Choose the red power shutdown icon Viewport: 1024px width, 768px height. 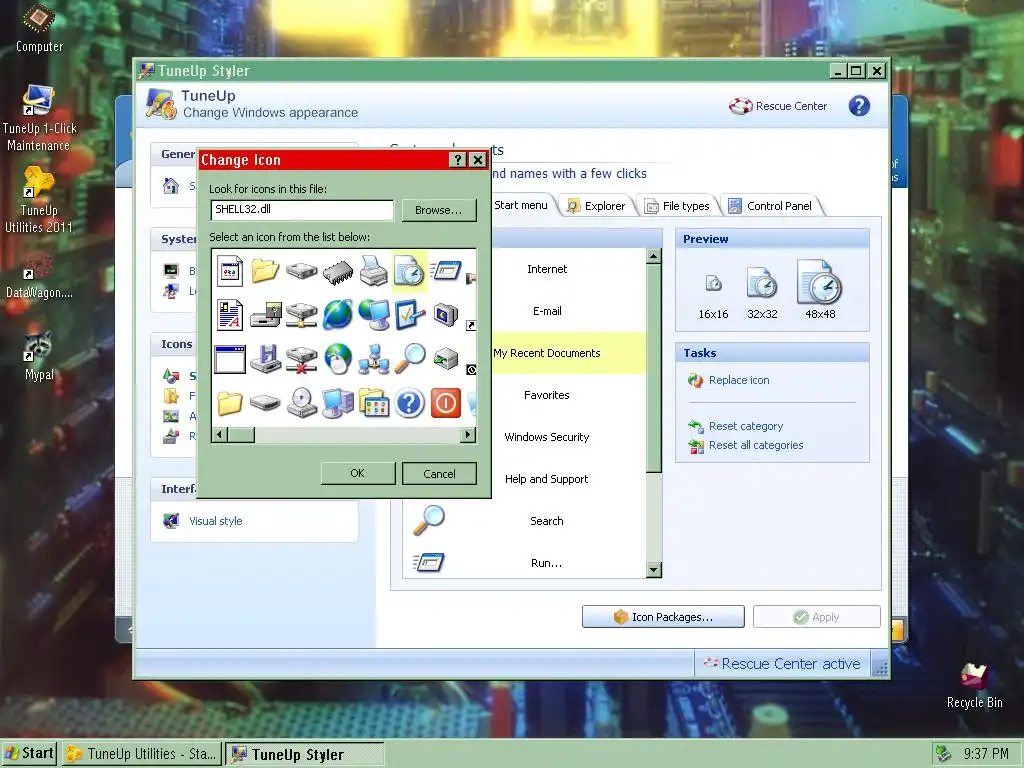tap(446, 403)
